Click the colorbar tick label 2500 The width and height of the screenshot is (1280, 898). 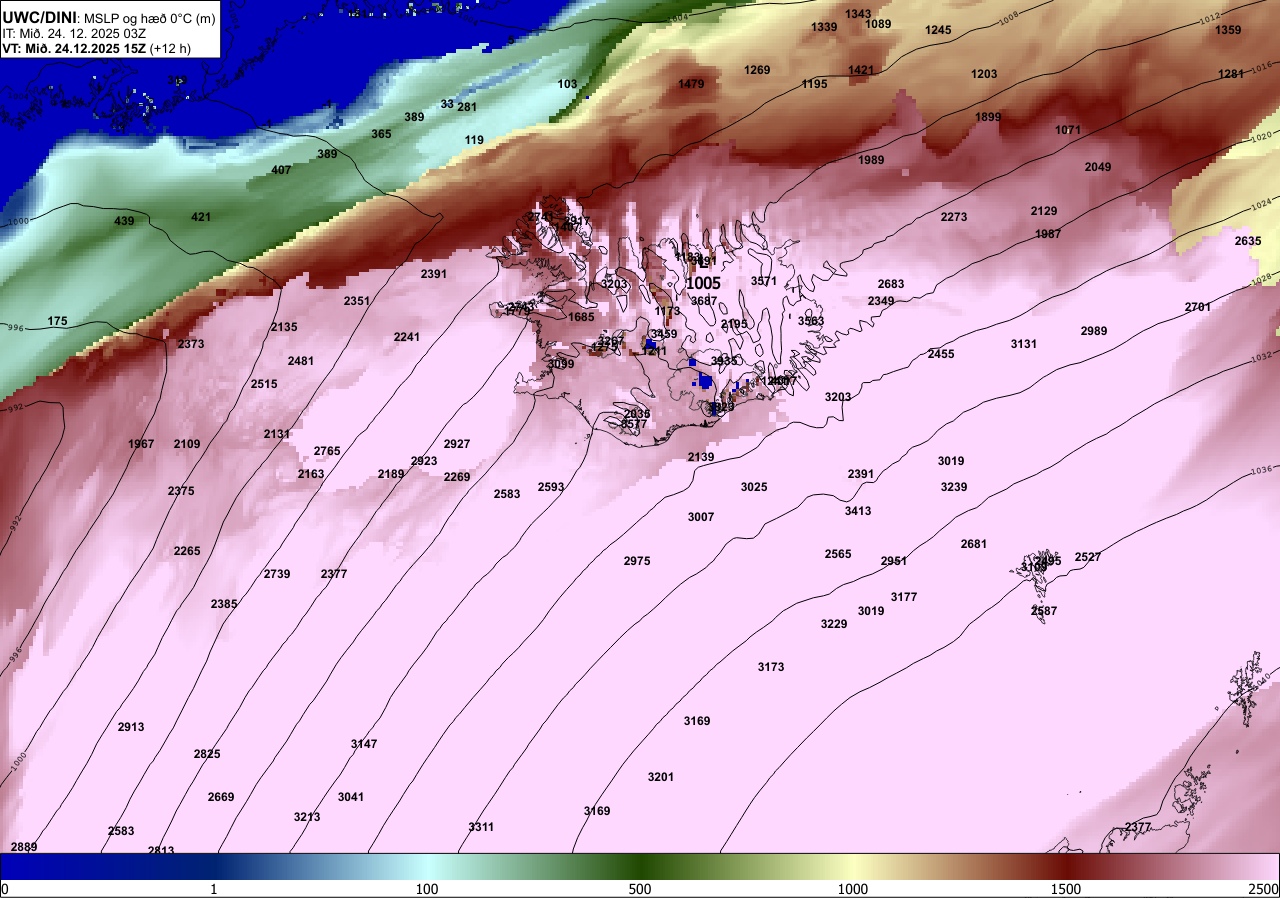1265,889
